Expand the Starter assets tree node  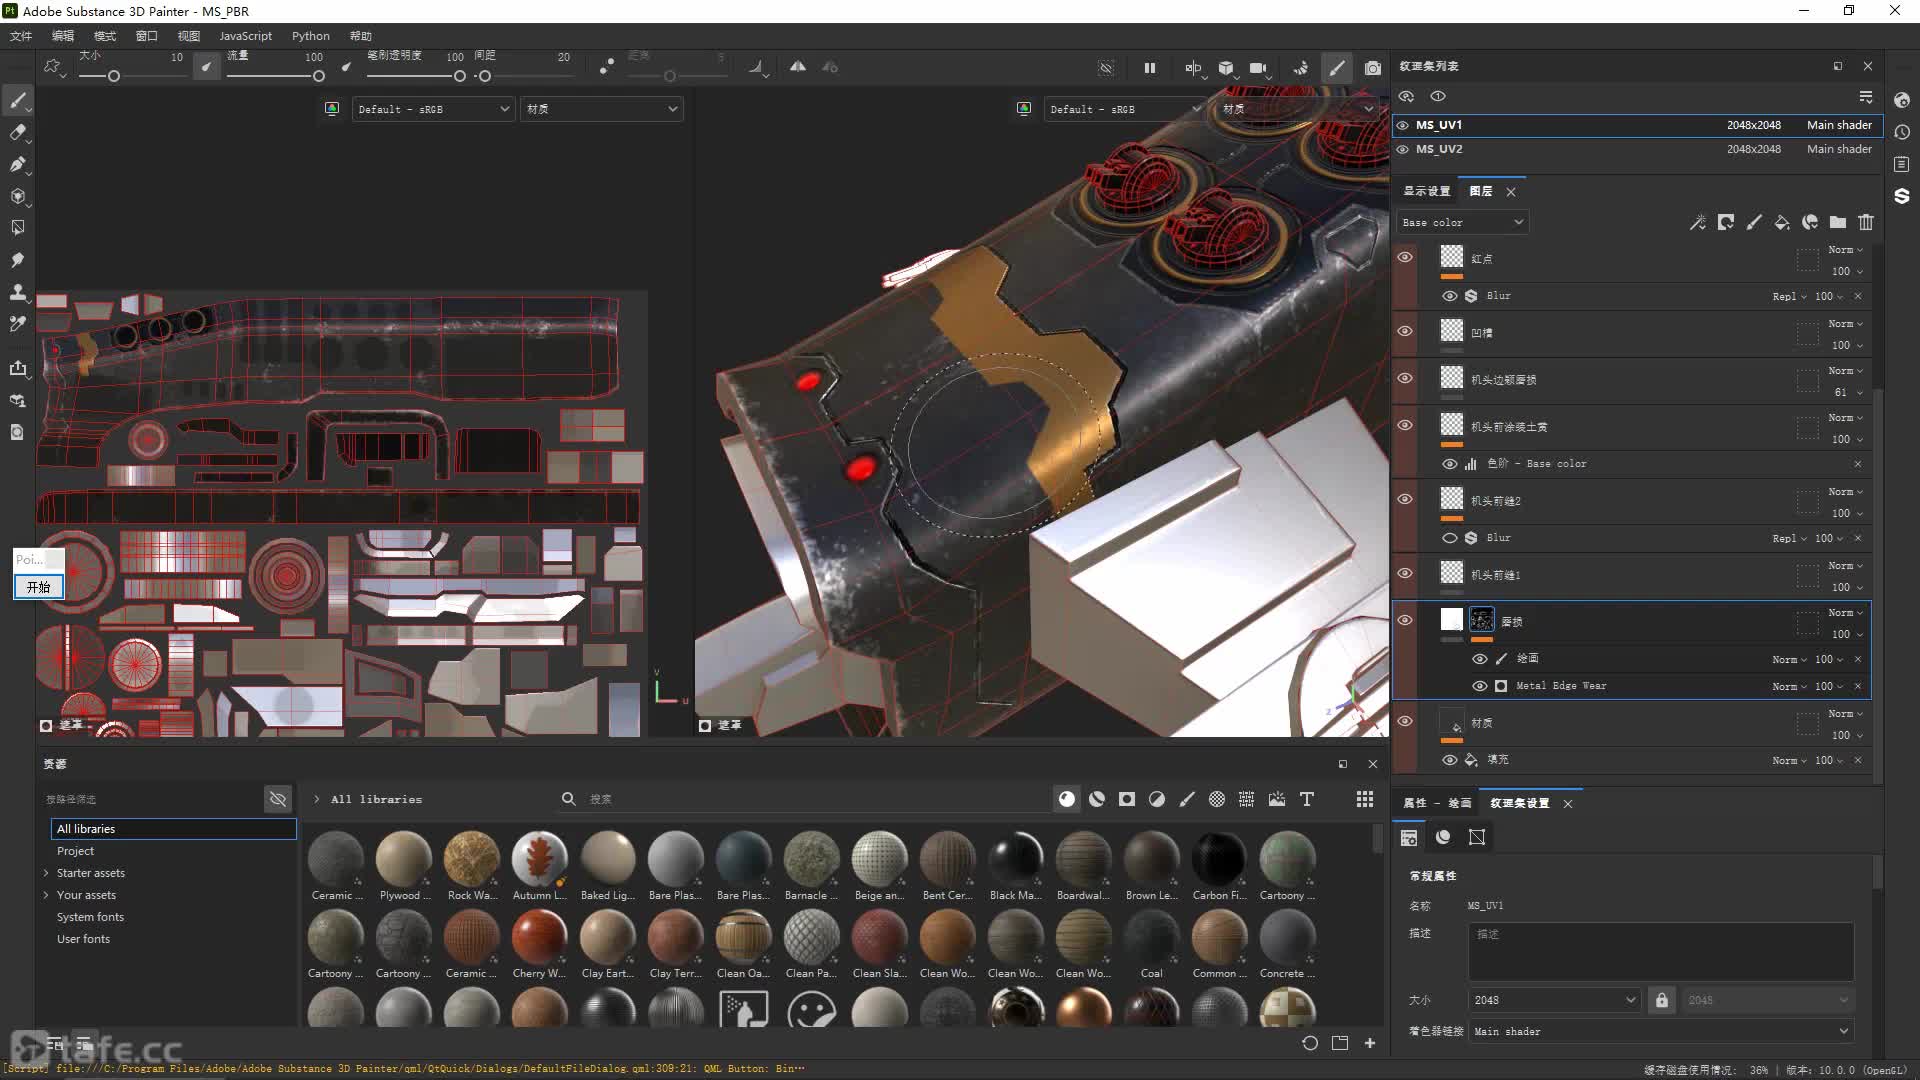pyautogui.click(x=46, y=873)
